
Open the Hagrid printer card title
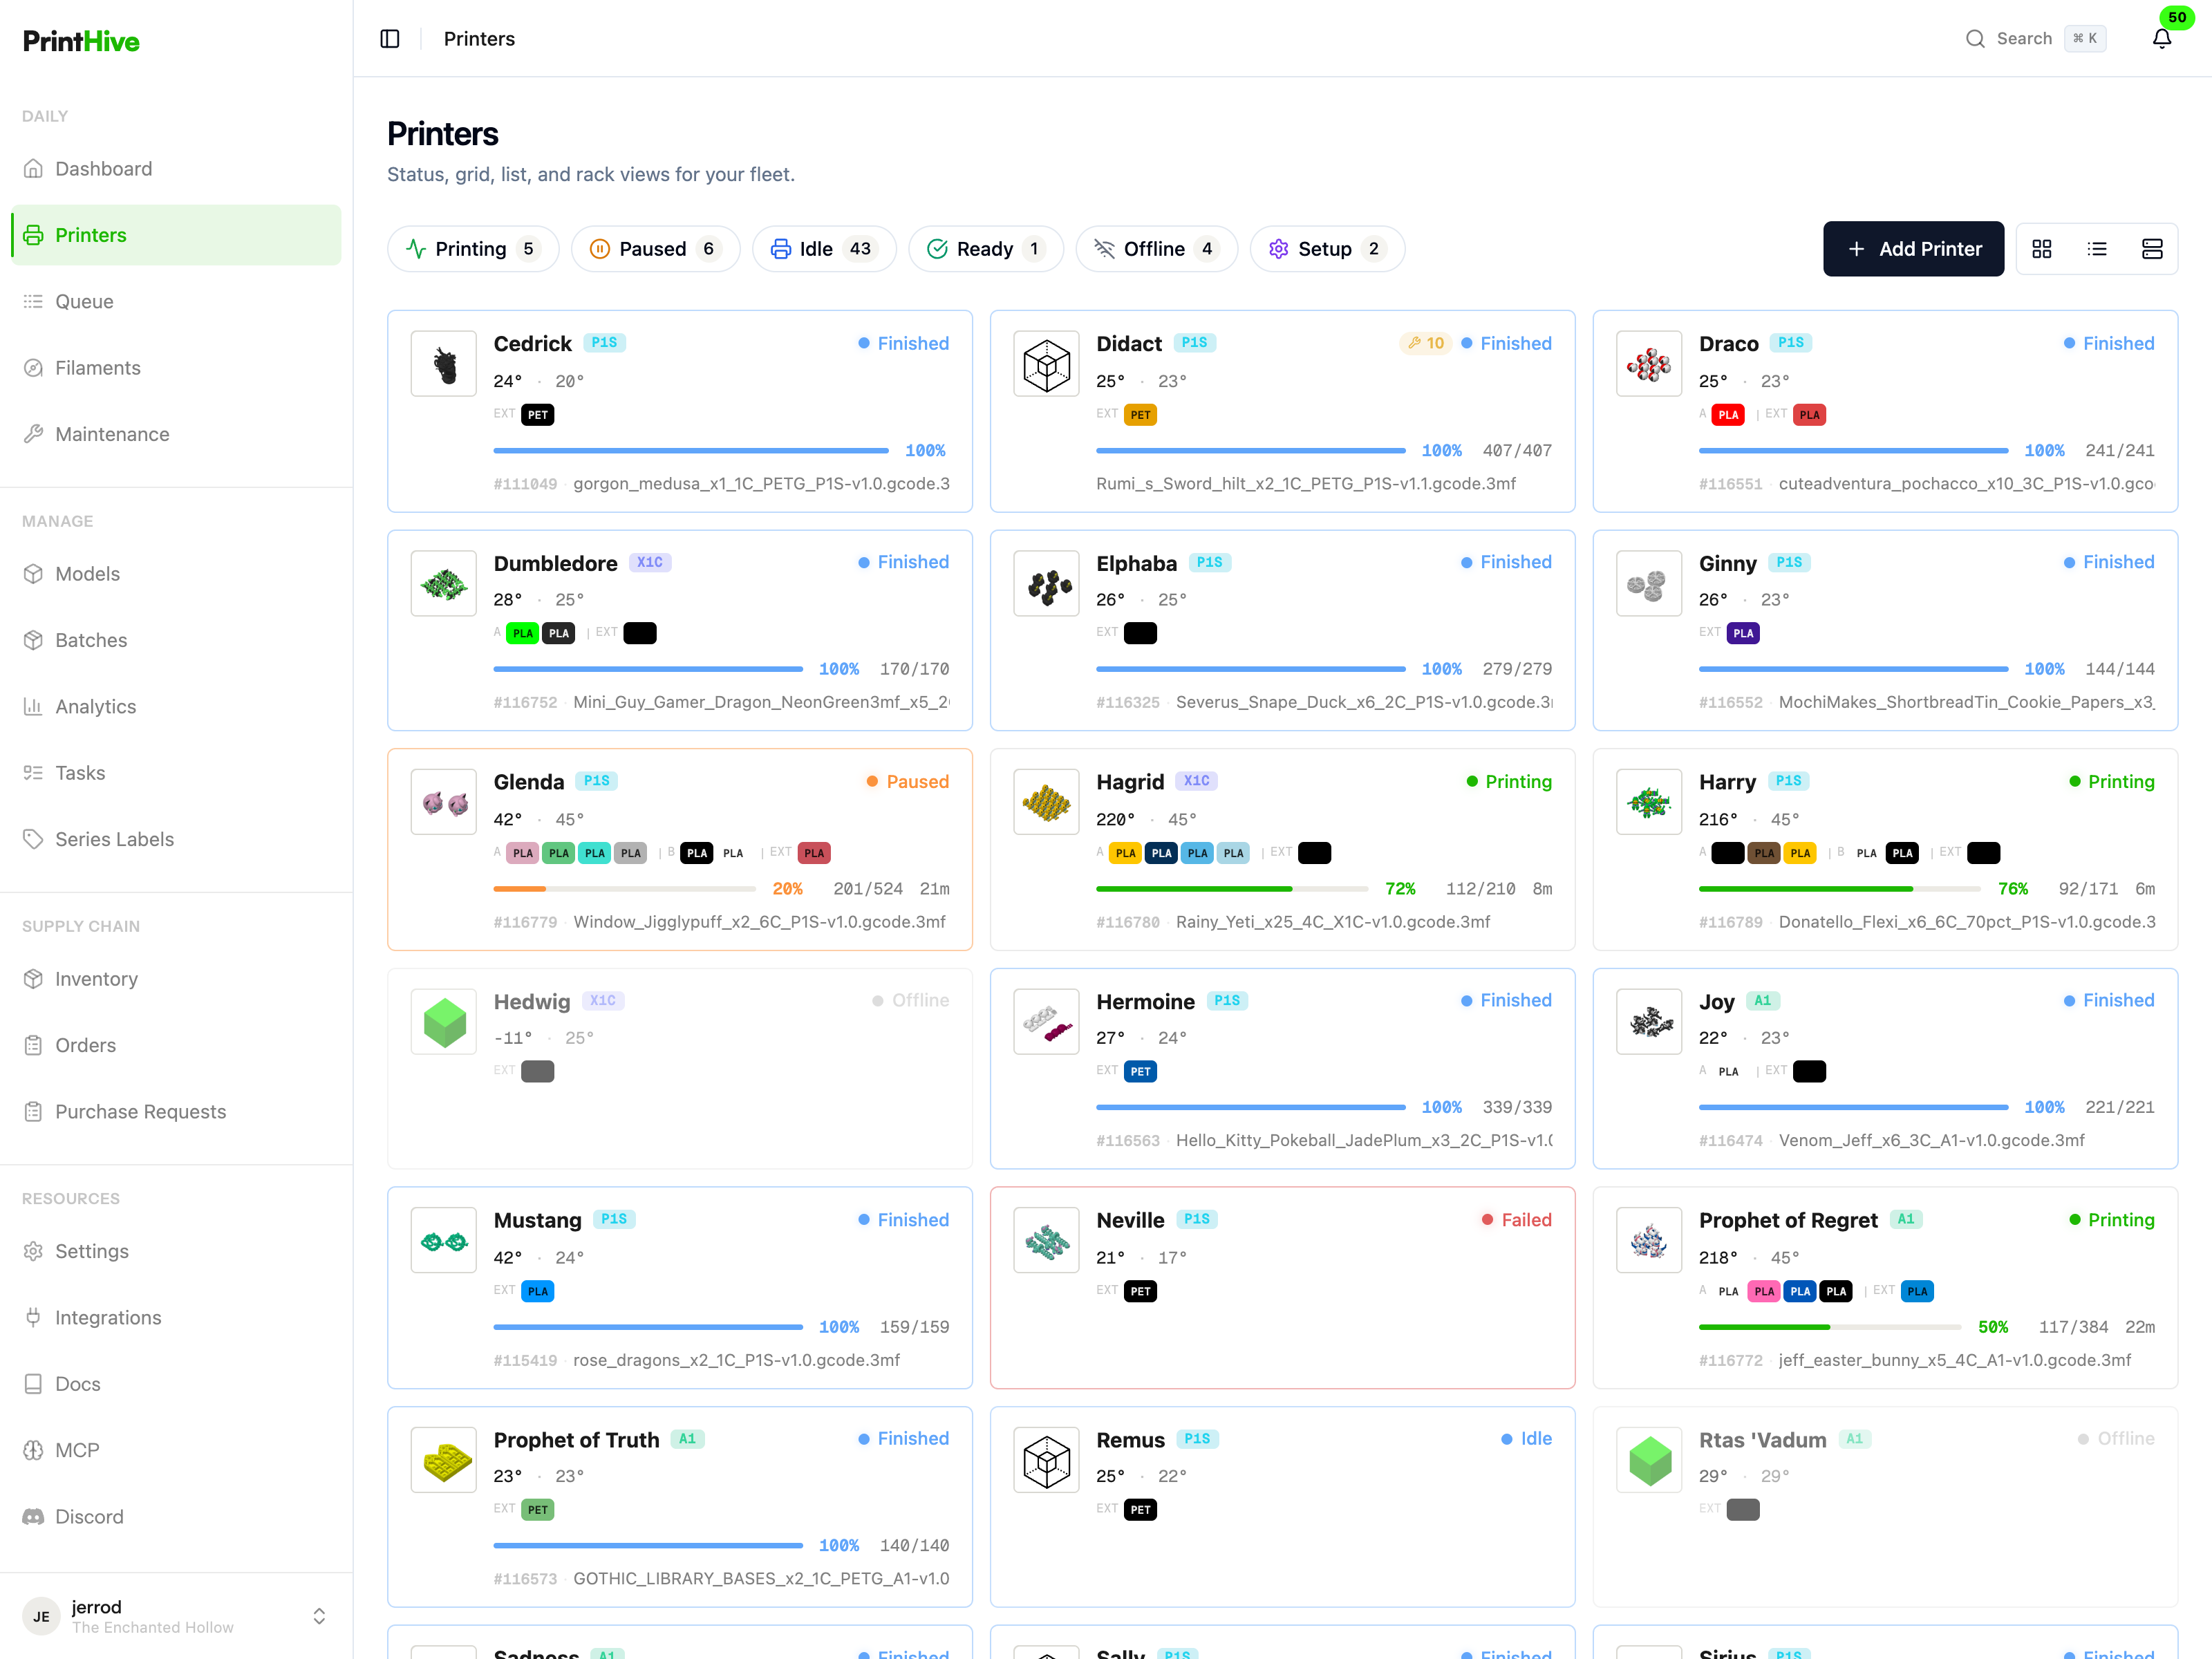click(1130, 782)
